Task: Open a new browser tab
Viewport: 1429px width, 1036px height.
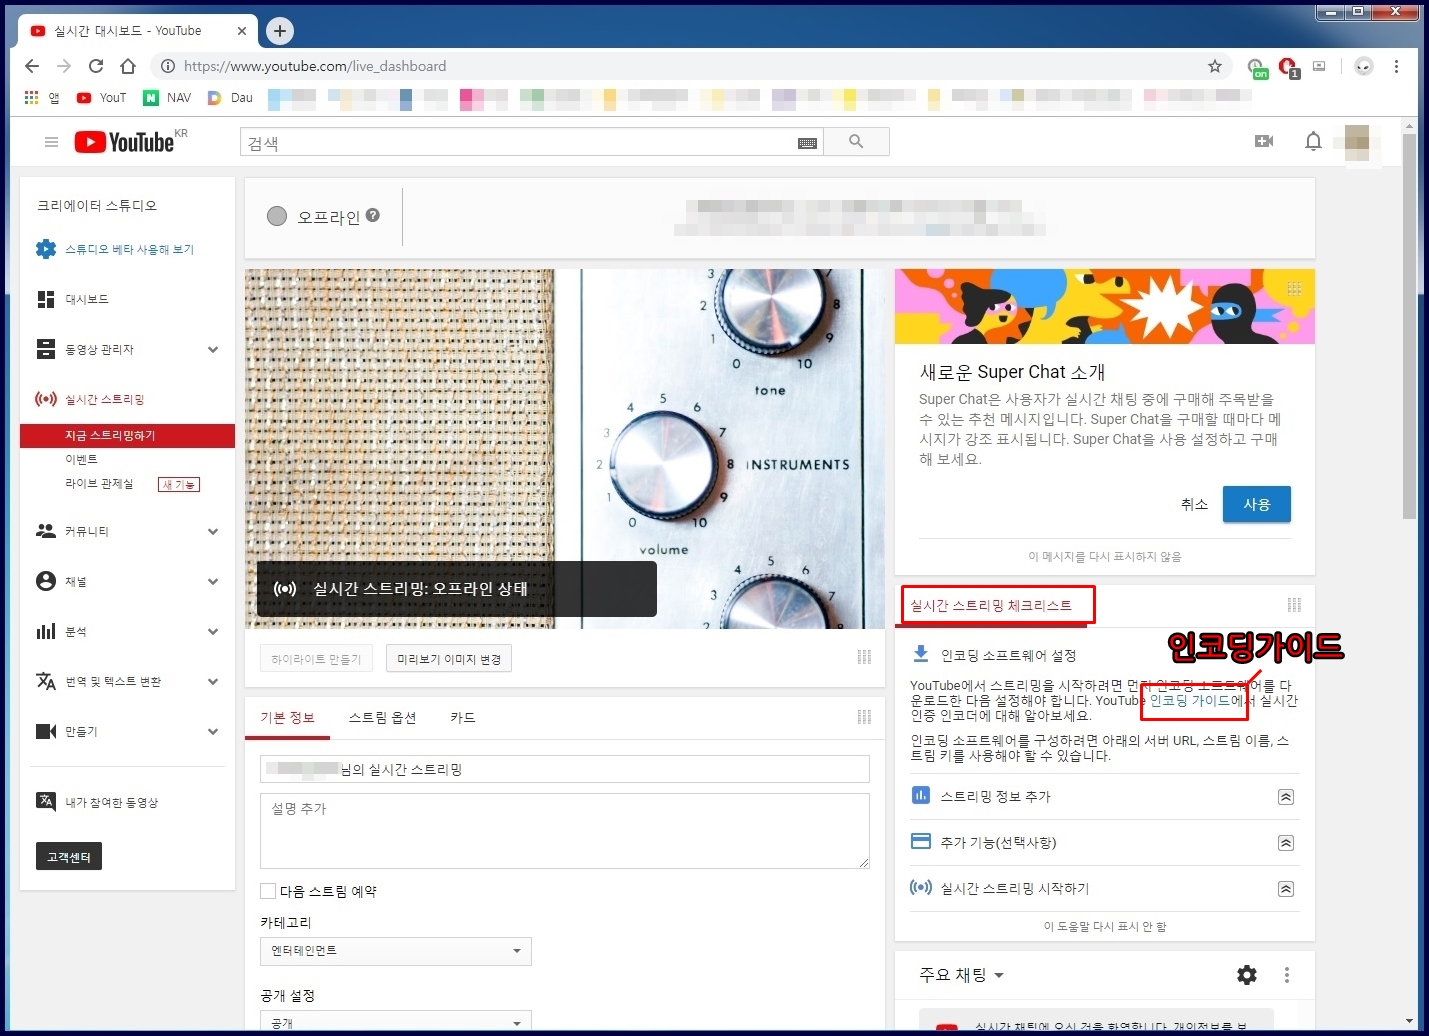Action: click(280, 31)
